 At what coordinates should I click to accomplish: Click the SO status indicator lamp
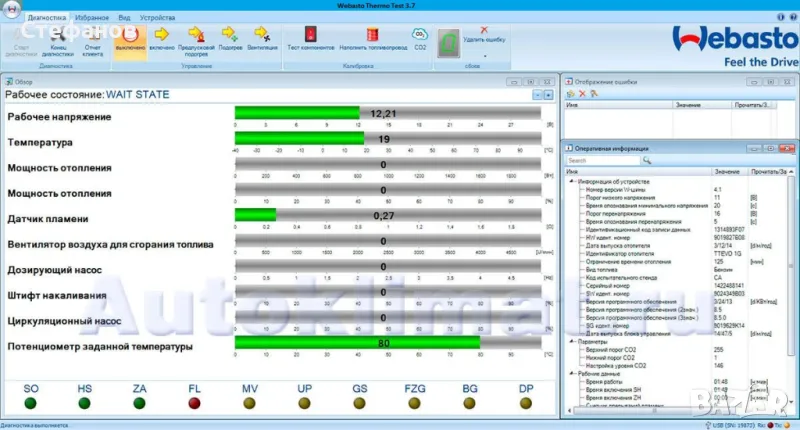(32, 403)
